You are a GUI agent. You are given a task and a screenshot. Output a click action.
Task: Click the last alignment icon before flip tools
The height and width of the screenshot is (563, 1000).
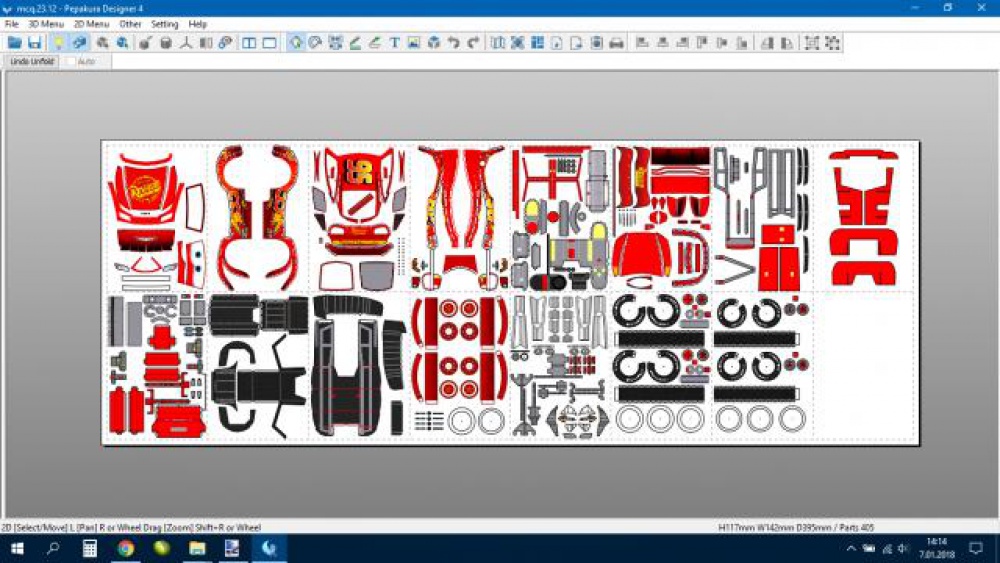click(742, 43)
